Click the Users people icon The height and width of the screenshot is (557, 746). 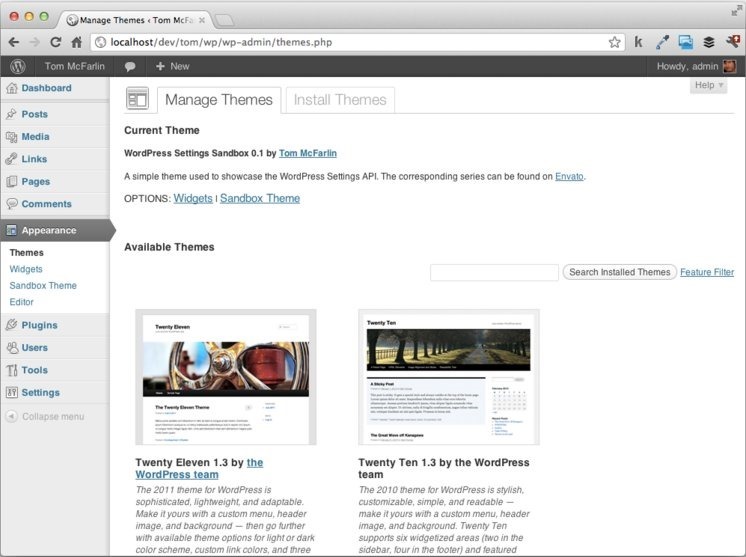coord(11,348)
